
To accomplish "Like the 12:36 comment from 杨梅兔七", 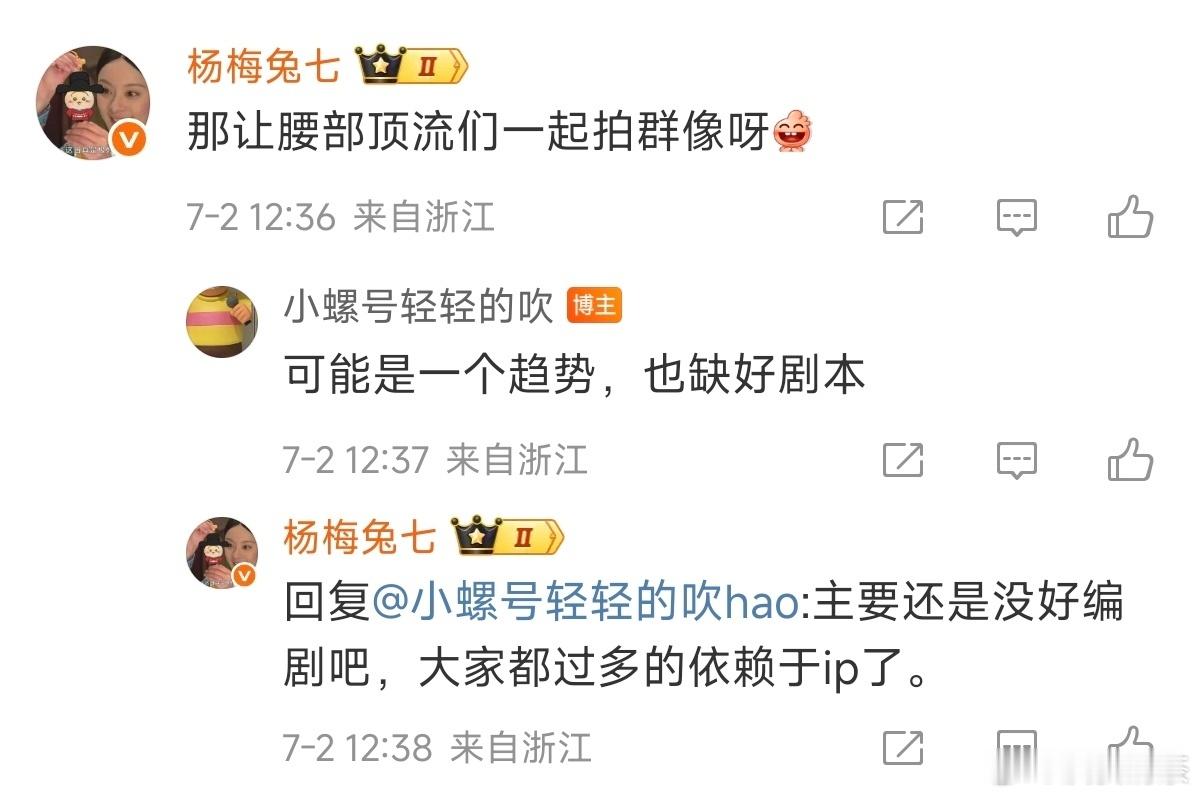I will click(x=1130, y=216).
